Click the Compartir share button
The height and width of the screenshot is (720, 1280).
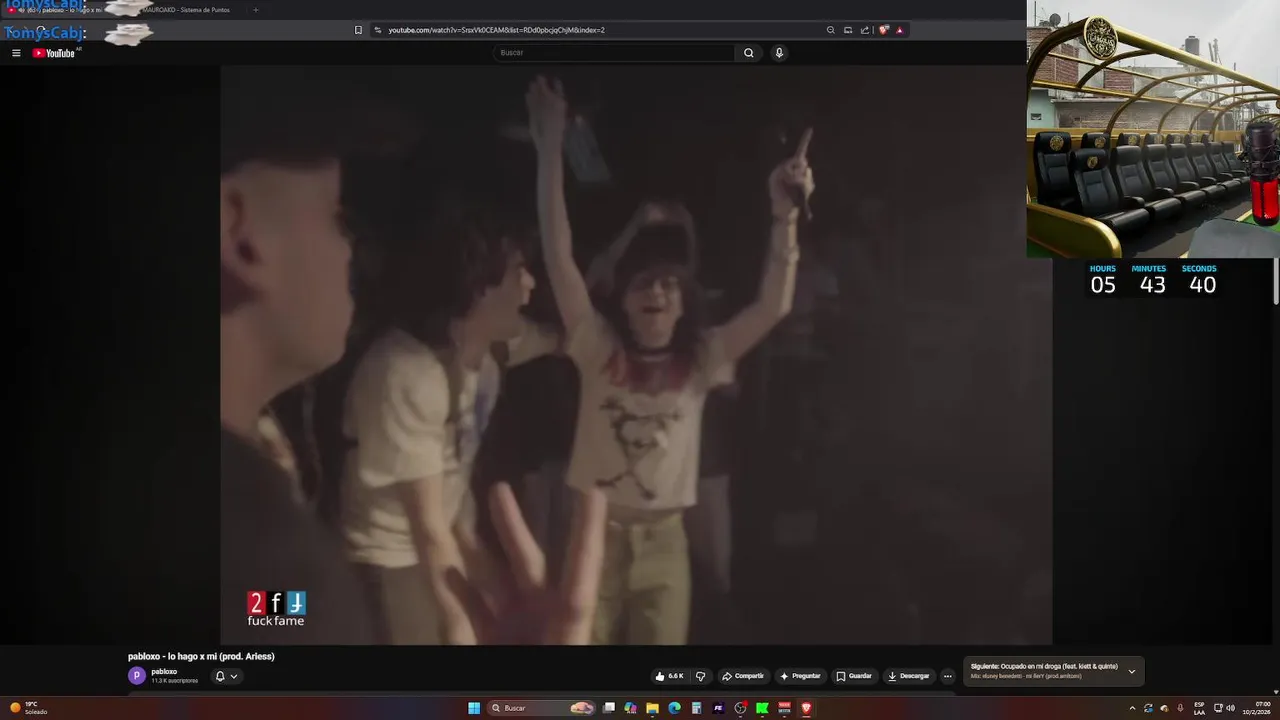coord(743,676)
